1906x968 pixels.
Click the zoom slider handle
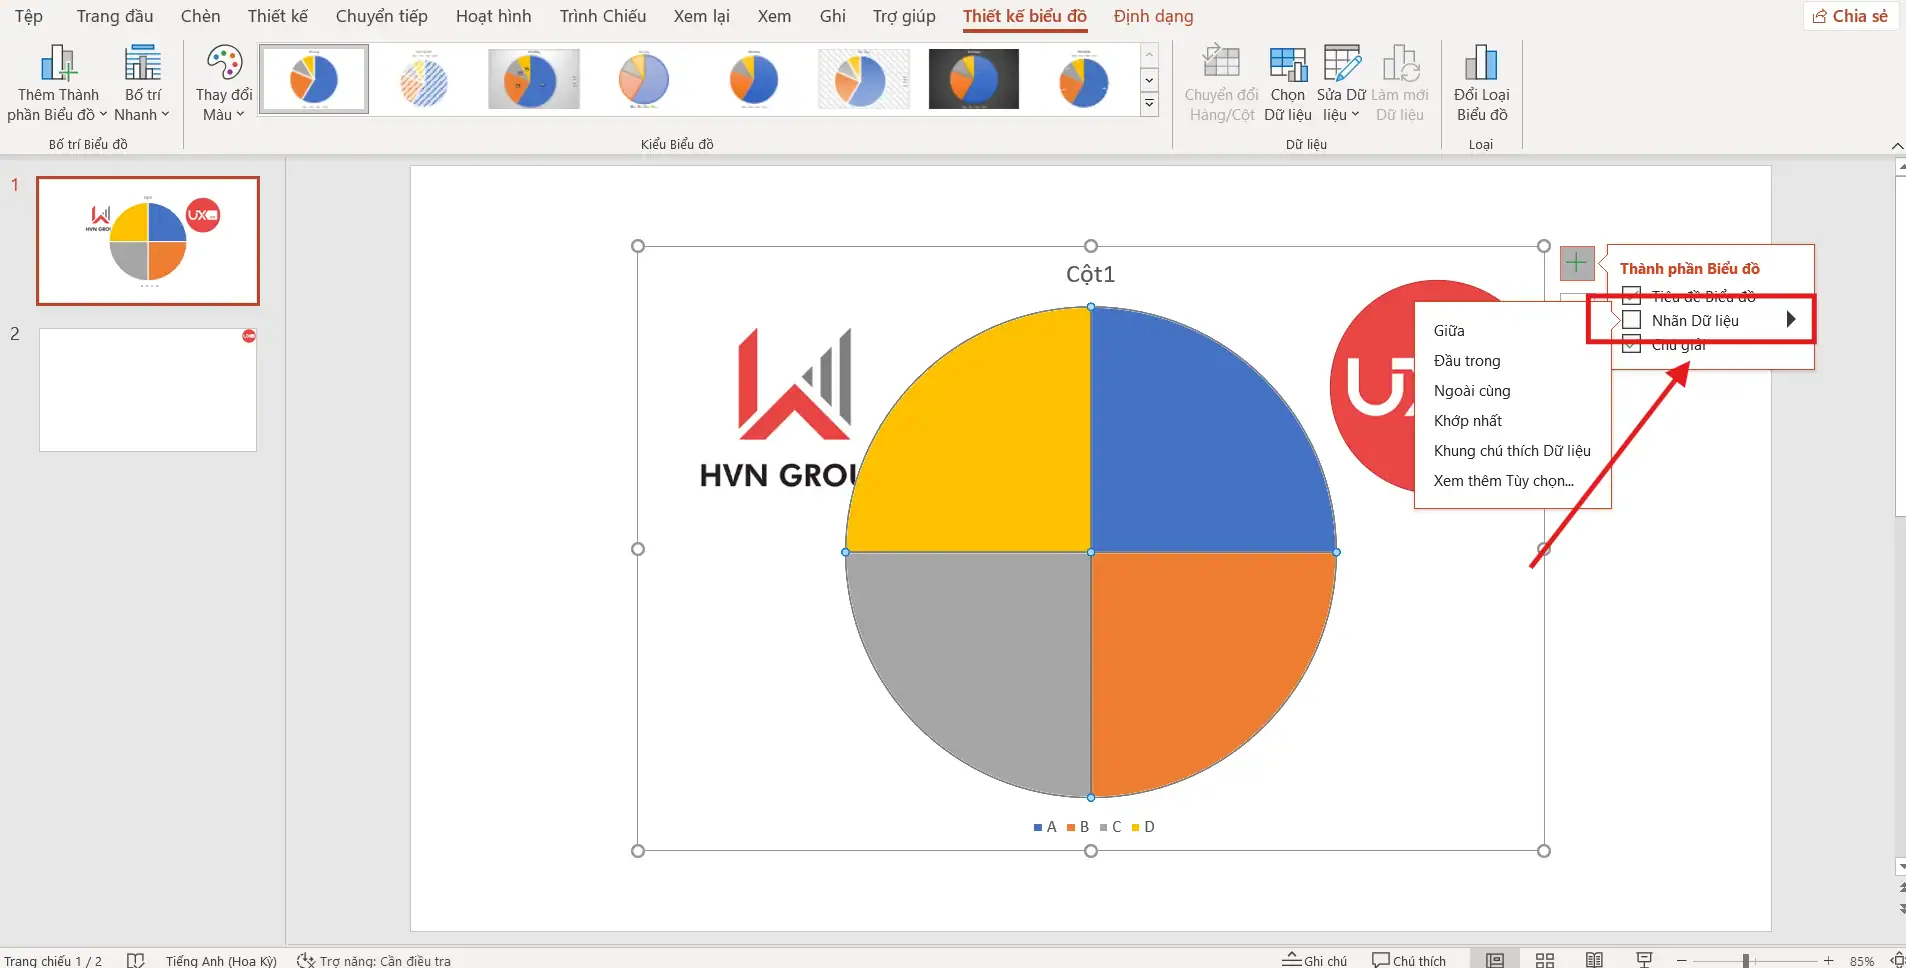[x=1746, y=960]
